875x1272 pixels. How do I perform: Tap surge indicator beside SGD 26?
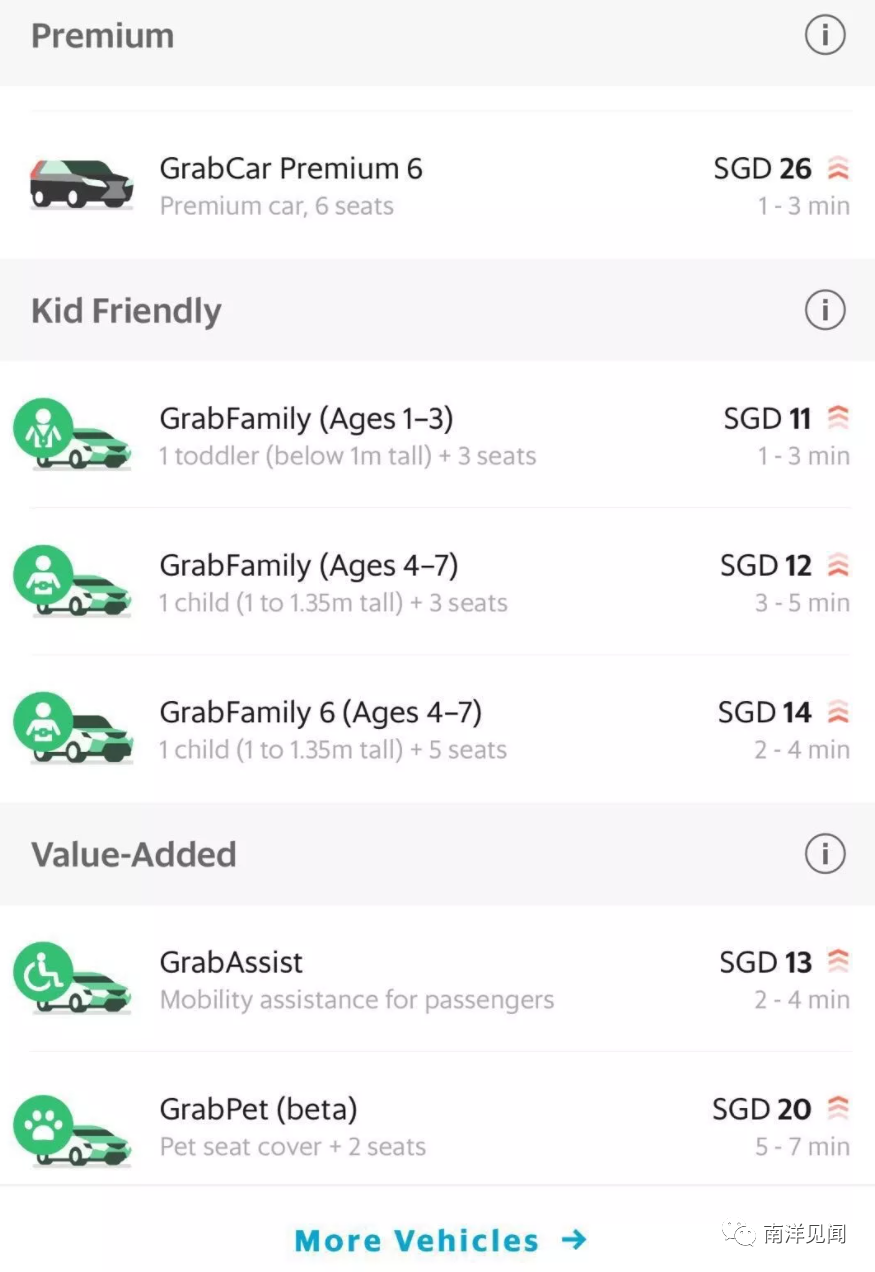(838, 169)
